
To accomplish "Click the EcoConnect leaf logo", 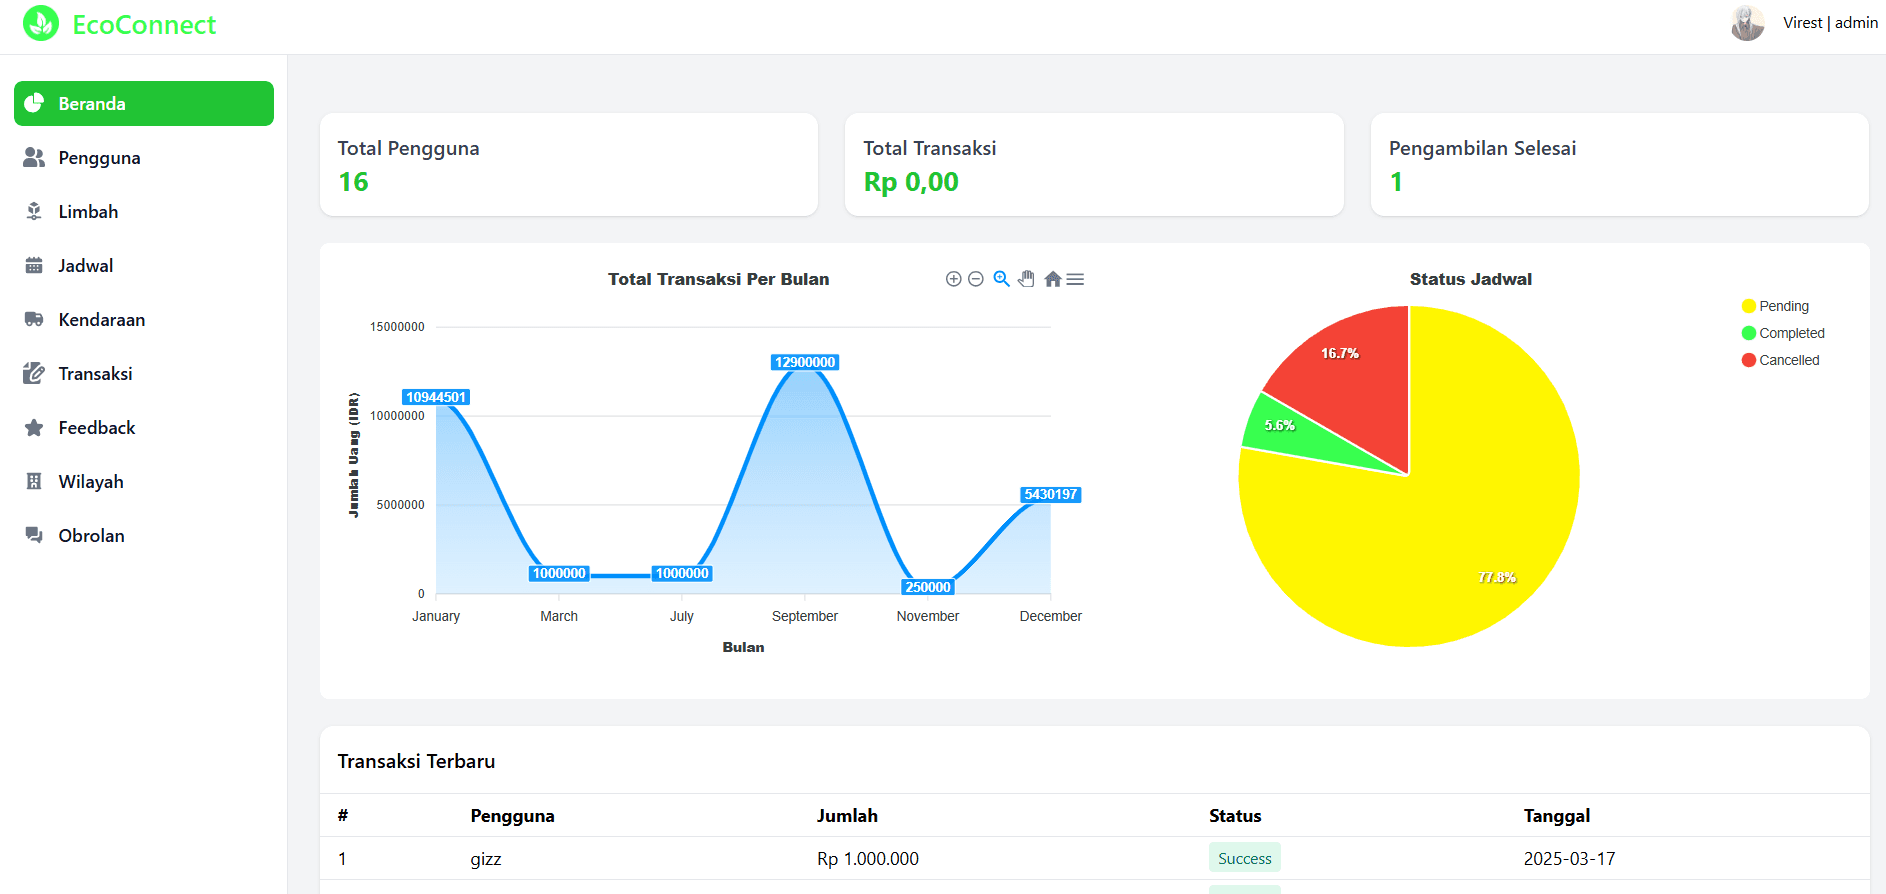I will pyautogui.click(x=41, y=24).
